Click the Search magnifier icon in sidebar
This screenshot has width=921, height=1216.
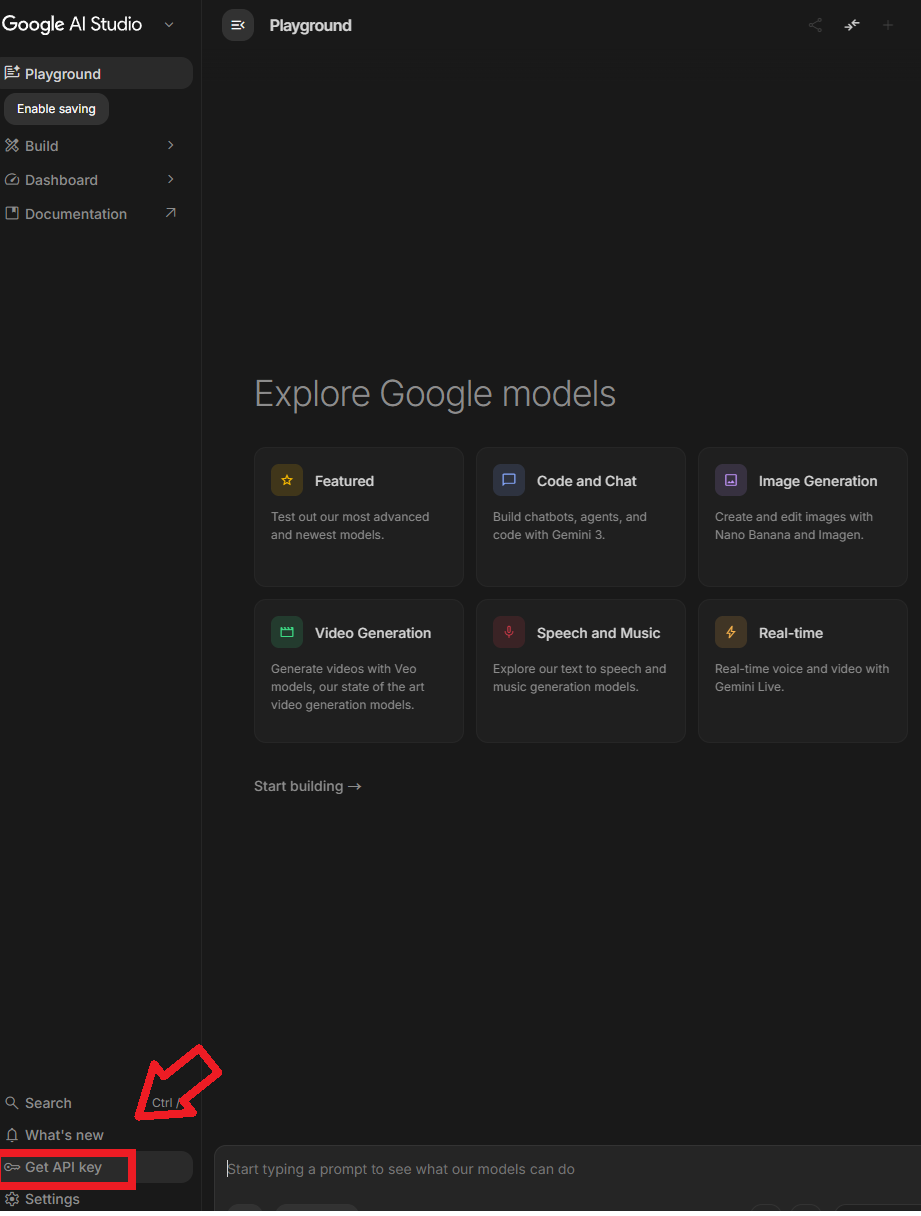(12, 1103)
